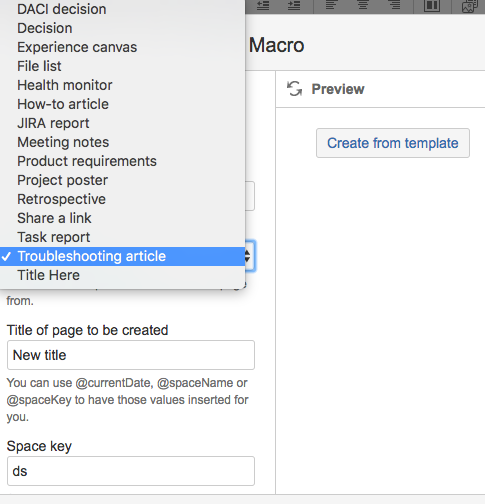
Task: Click the Preview heading label
Action: [x=338, y=89]
